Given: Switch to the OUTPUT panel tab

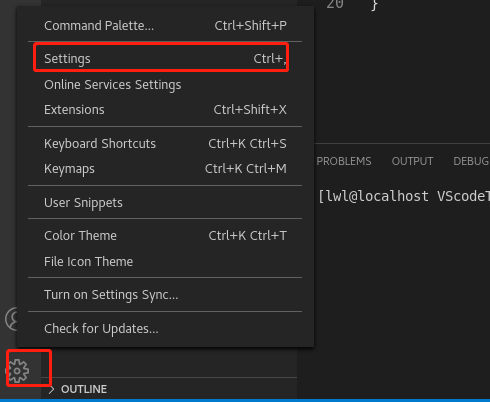Looking at the screenshot, I should coord(412,161).
